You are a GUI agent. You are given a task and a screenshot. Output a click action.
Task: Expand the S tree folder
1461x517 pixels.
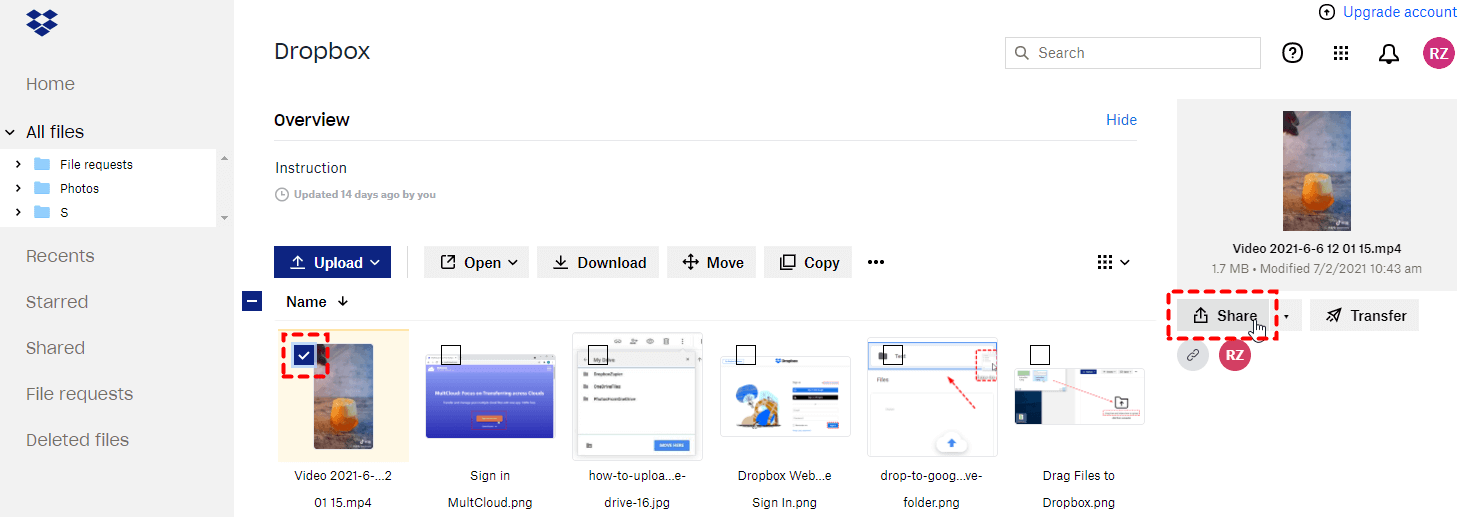[x=18, y=212]
